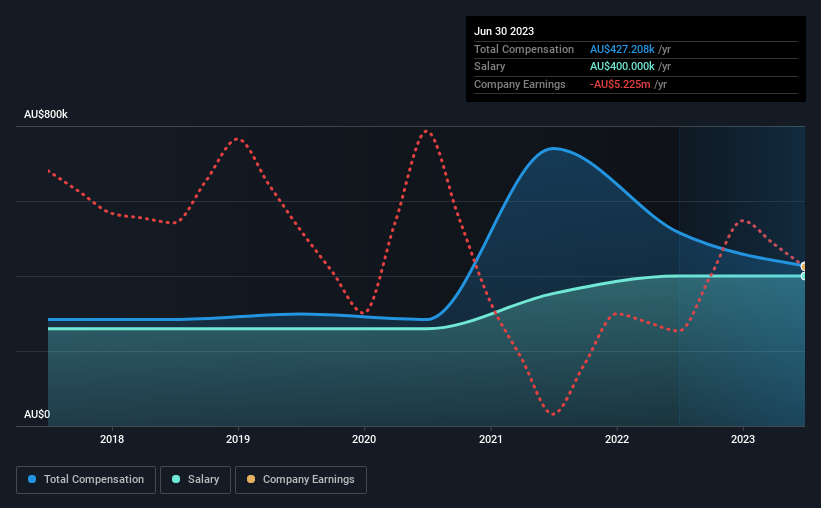Click the orange earnings endpoint marker on chart
821x508 pixels.
coord(804,267)
